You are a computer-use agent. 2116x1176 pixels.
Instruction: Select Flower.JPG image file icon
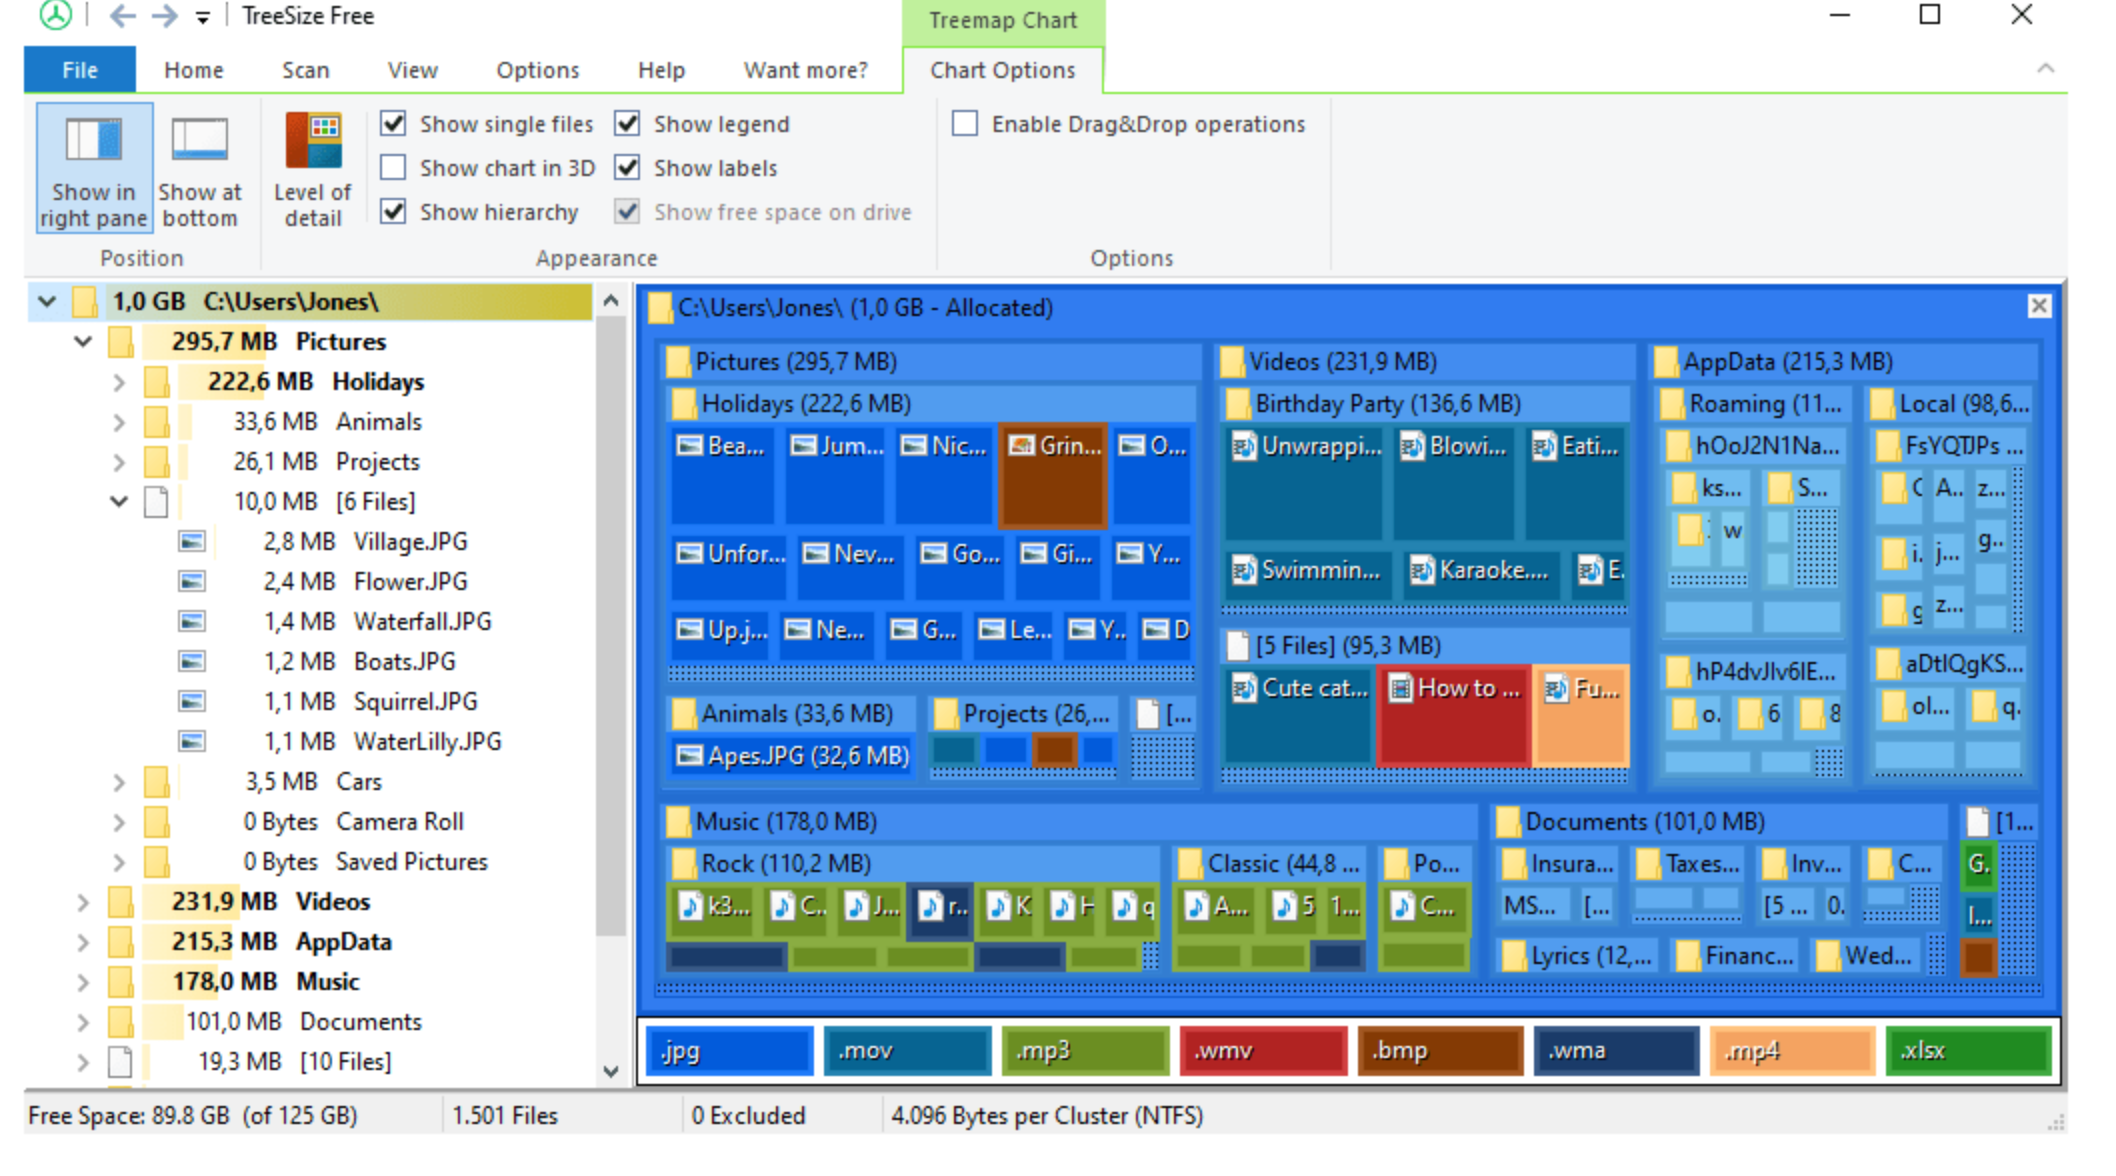coord(192,581)
